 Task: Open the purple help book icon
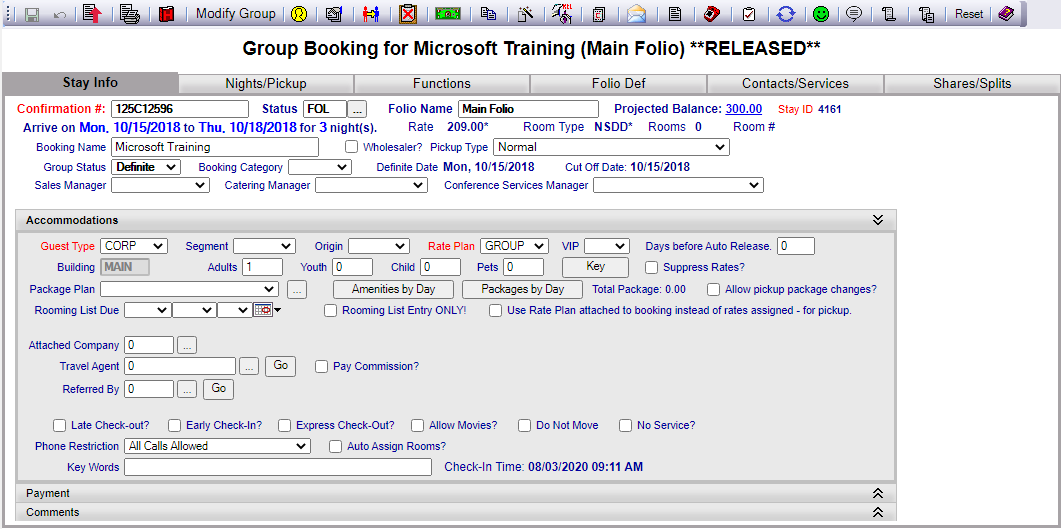click(1006, 14)
